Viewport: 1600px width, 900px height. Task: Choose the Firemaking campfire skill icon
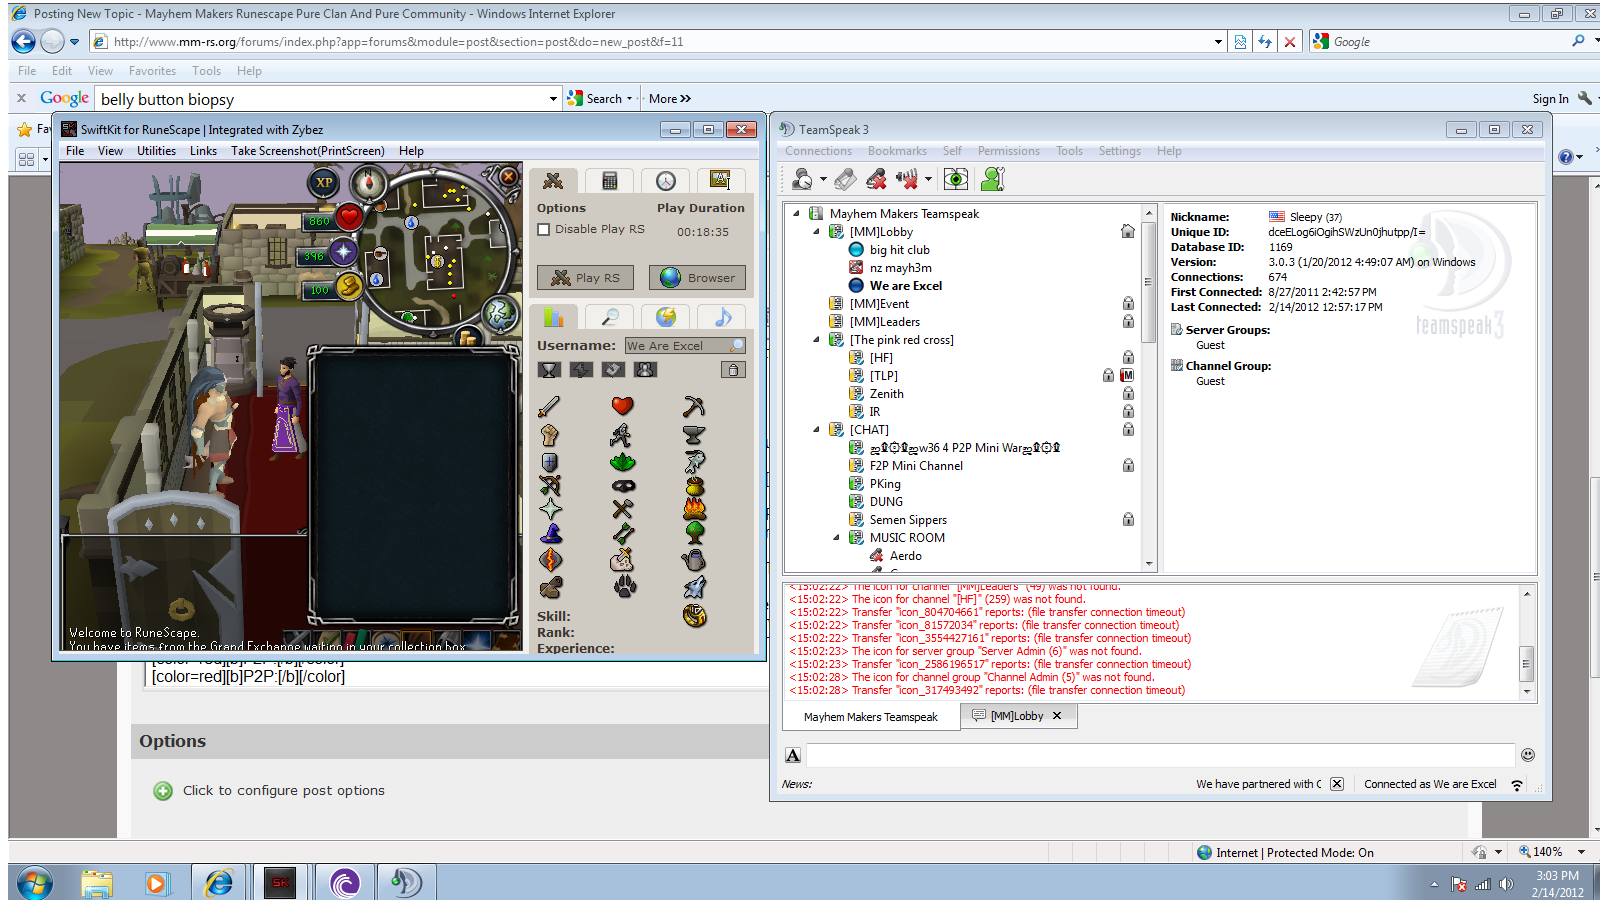tap(694, 509)
